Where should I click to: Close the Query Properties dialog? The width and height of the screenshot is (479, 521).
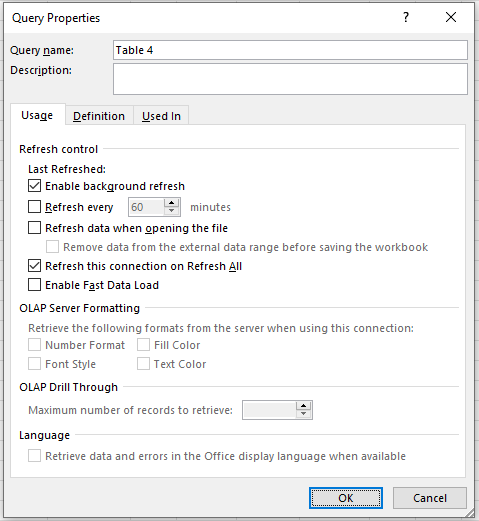451,17
